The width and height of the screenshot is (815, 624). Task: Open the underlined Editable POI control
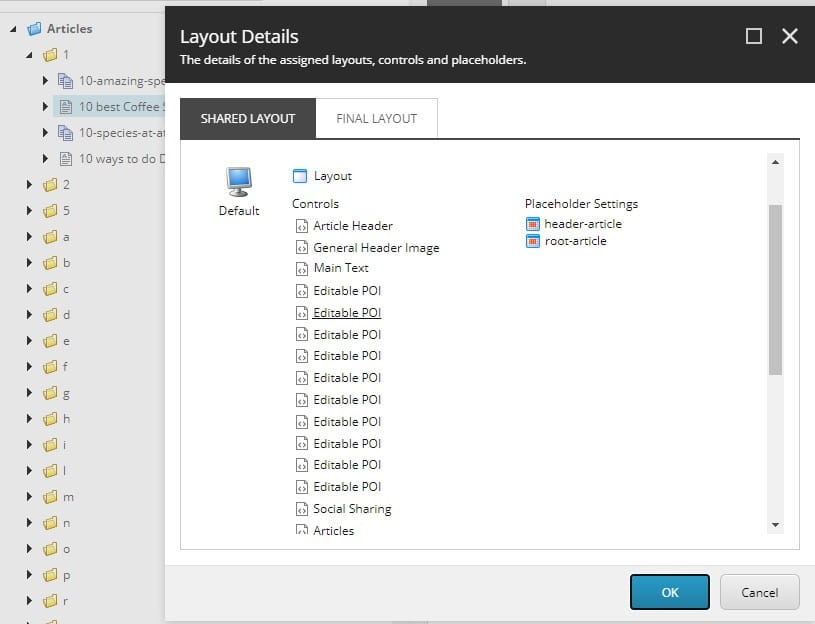(x=347, y=313)
